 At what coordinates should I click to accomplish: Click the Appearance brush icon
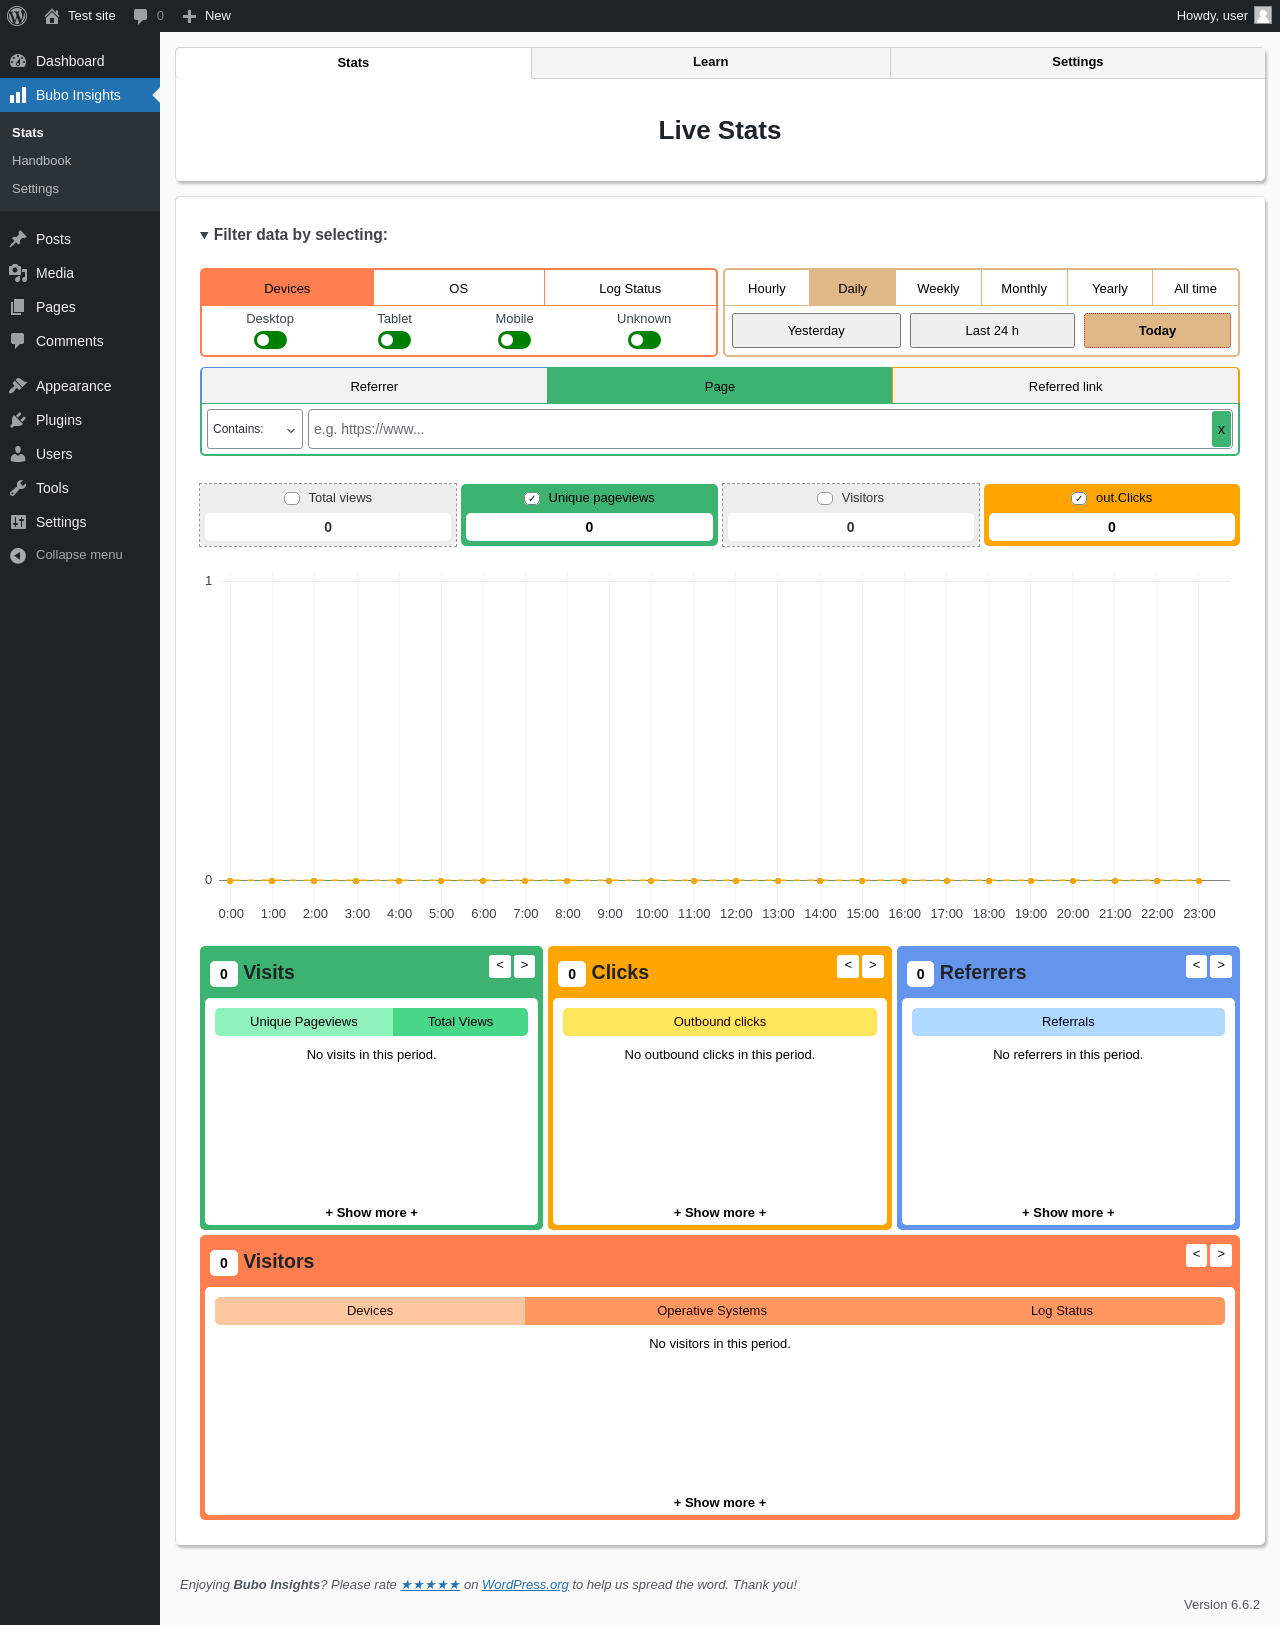click(18, 386)
